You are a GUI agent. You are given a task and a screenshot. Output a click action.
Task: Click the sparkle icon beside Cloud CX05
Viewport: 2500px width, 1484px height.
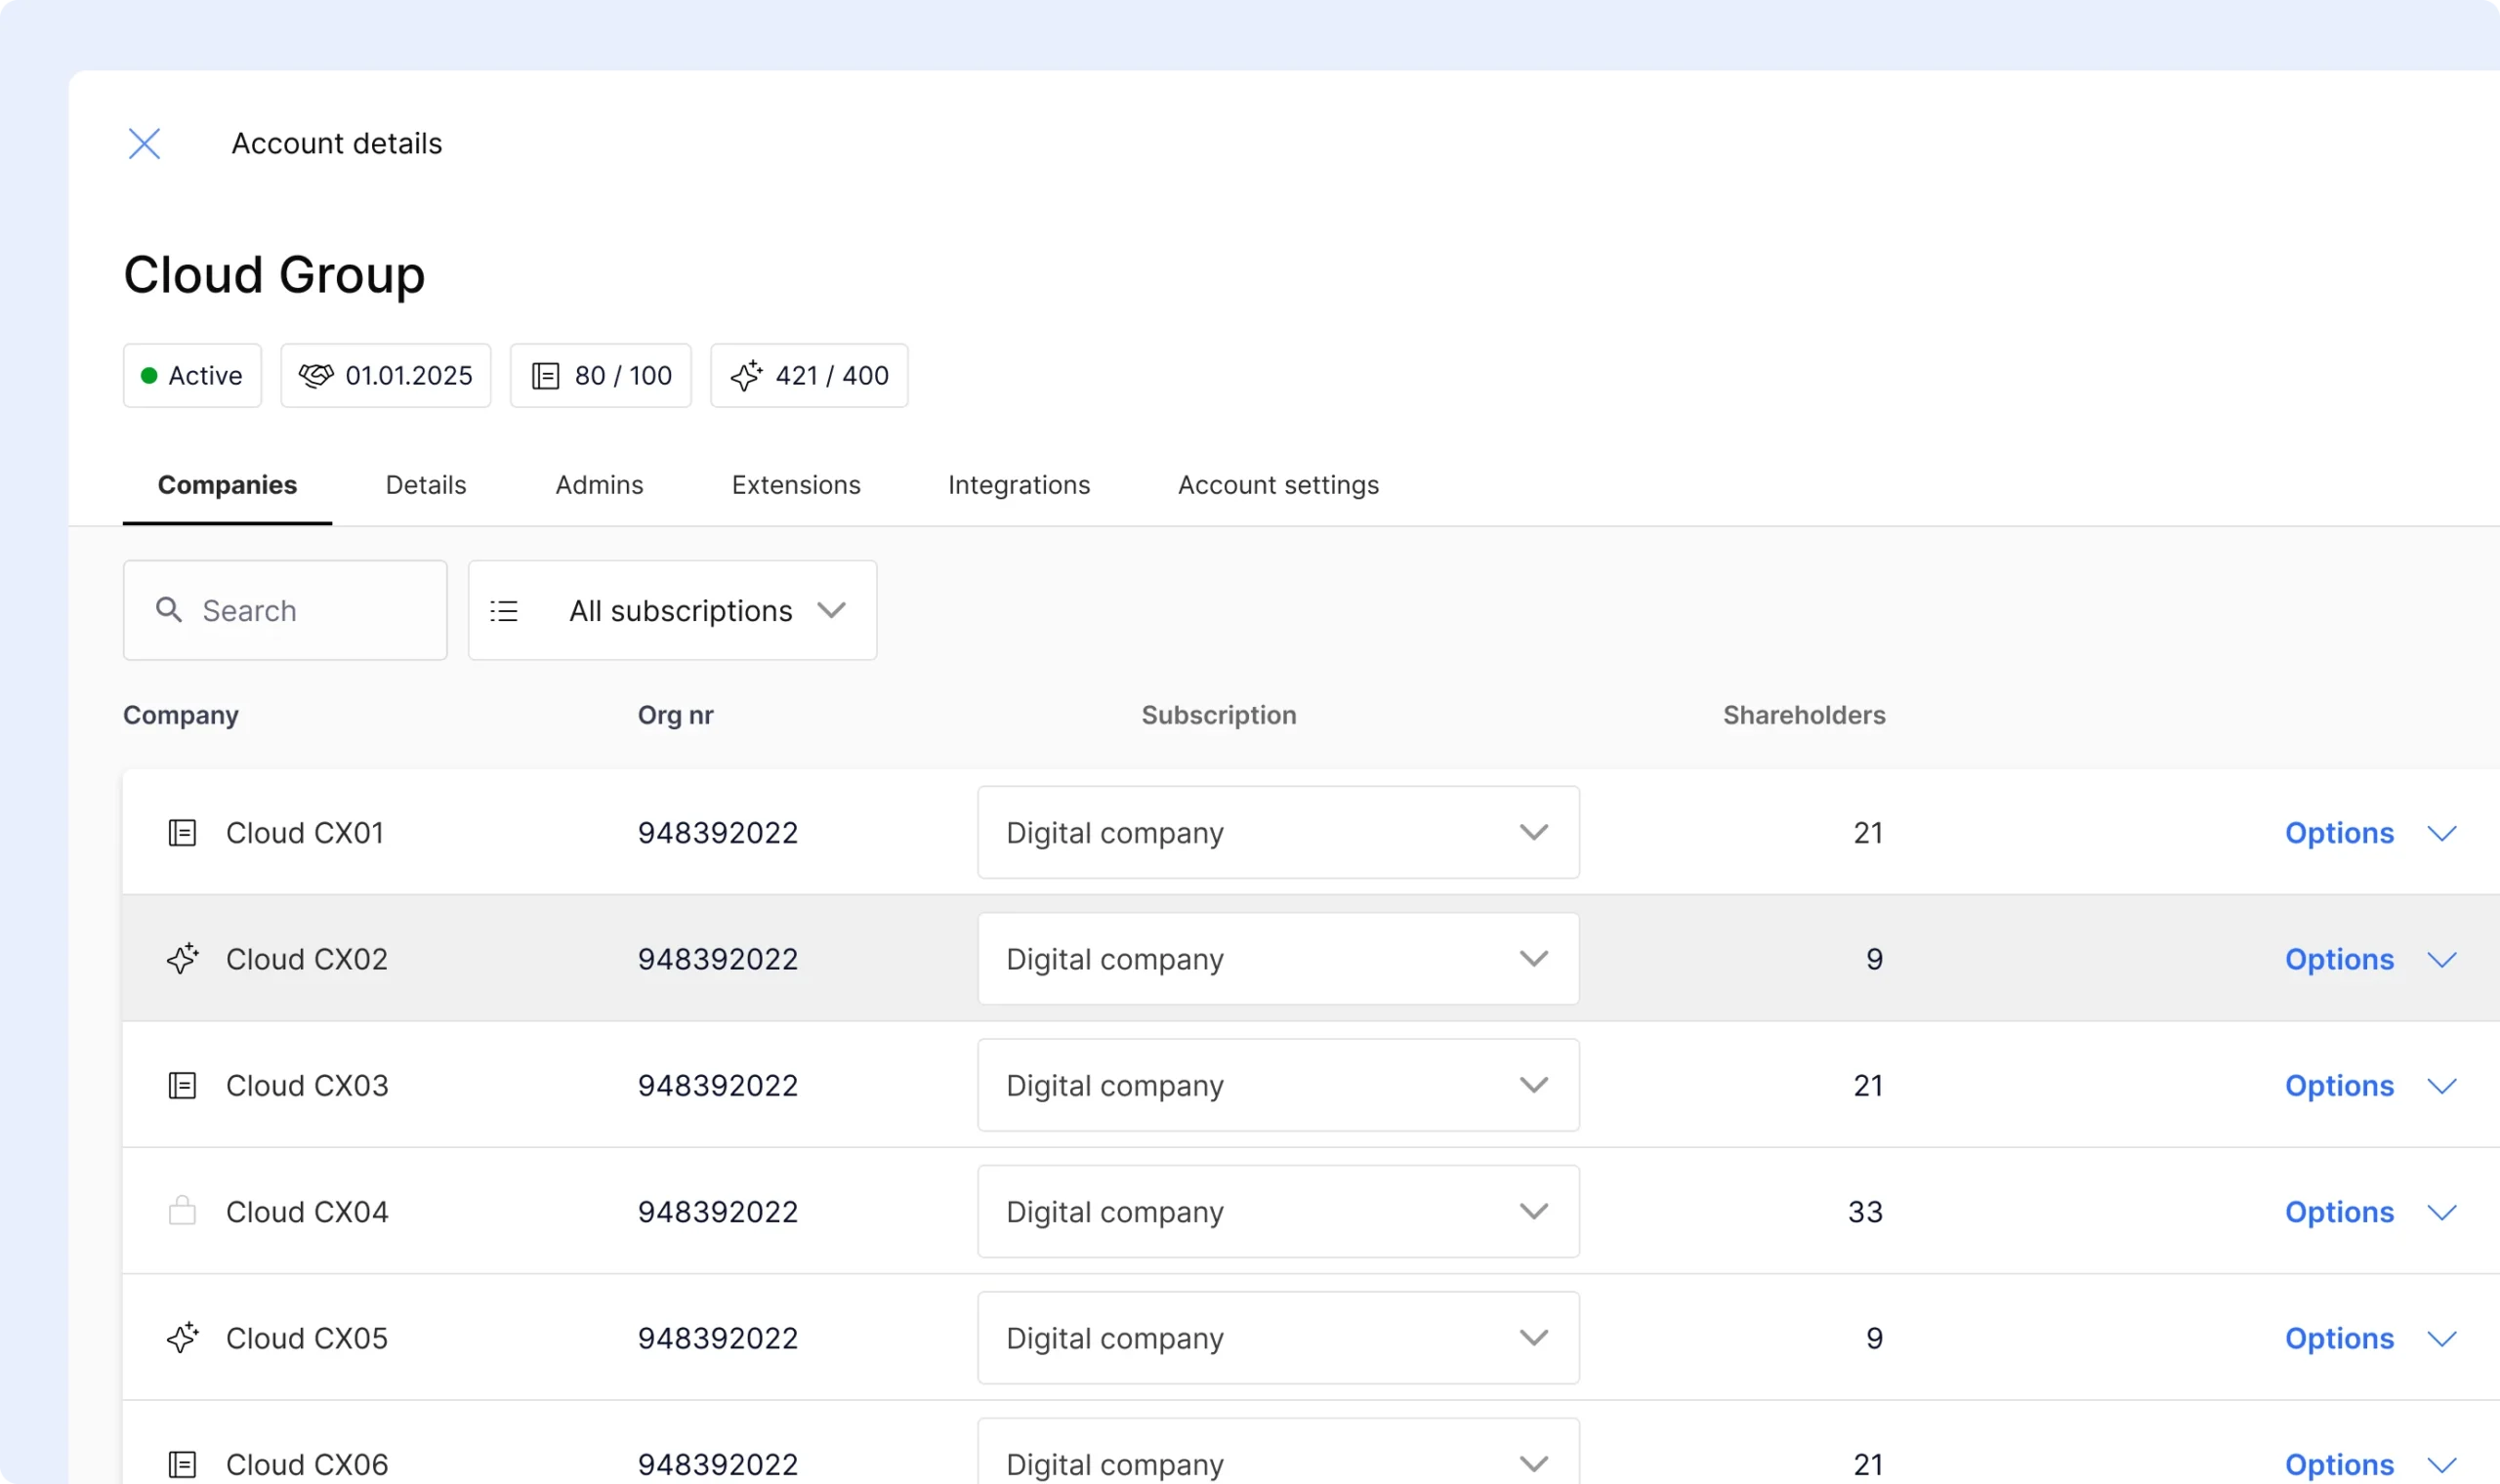(x=182, y=1338)
